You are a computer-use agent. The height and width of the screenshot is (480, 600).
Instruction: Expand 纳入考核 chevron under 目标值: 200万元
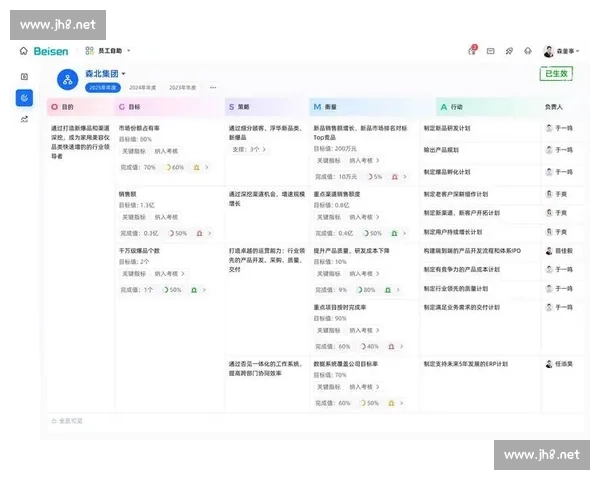click(x=378, y=160)
